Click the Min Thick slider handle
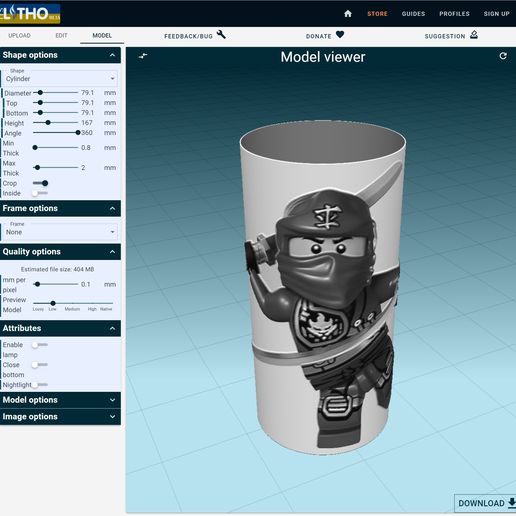The height and width of the screenshot is (516, 516). pos(35,147)
